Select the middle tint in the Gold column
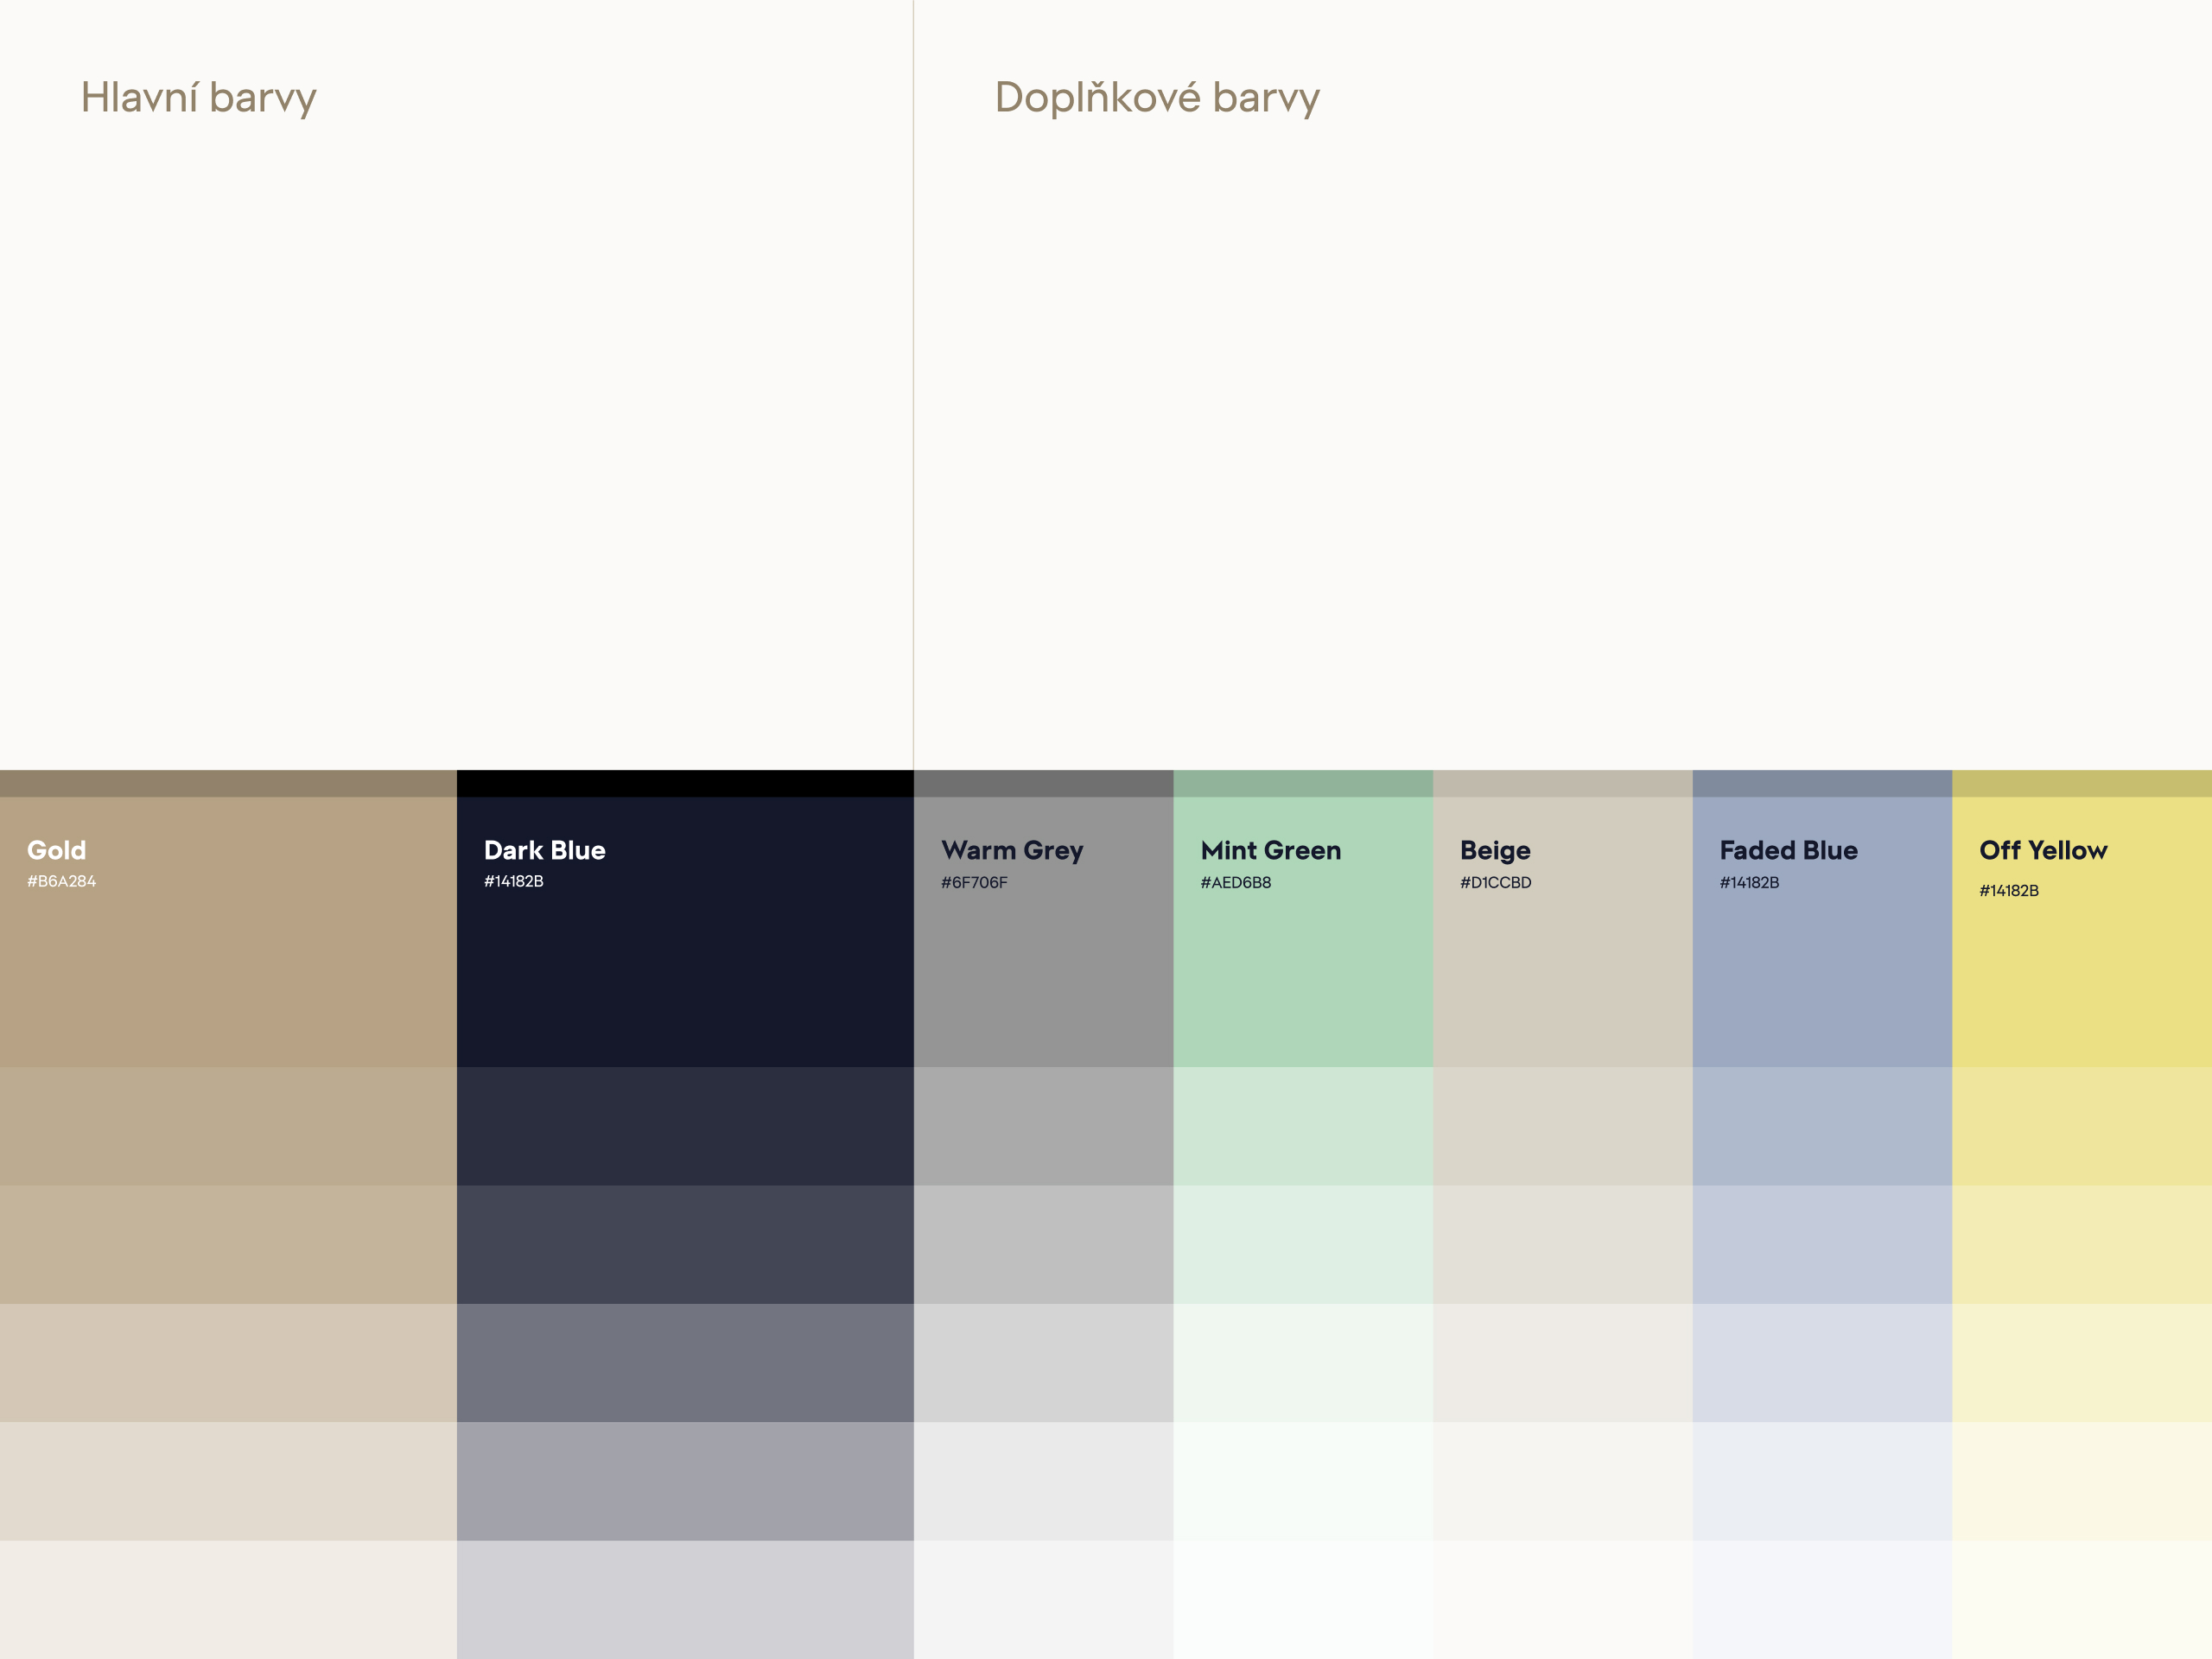The height and width of the screenshot is (1659, 2212). pos(228,1363)
